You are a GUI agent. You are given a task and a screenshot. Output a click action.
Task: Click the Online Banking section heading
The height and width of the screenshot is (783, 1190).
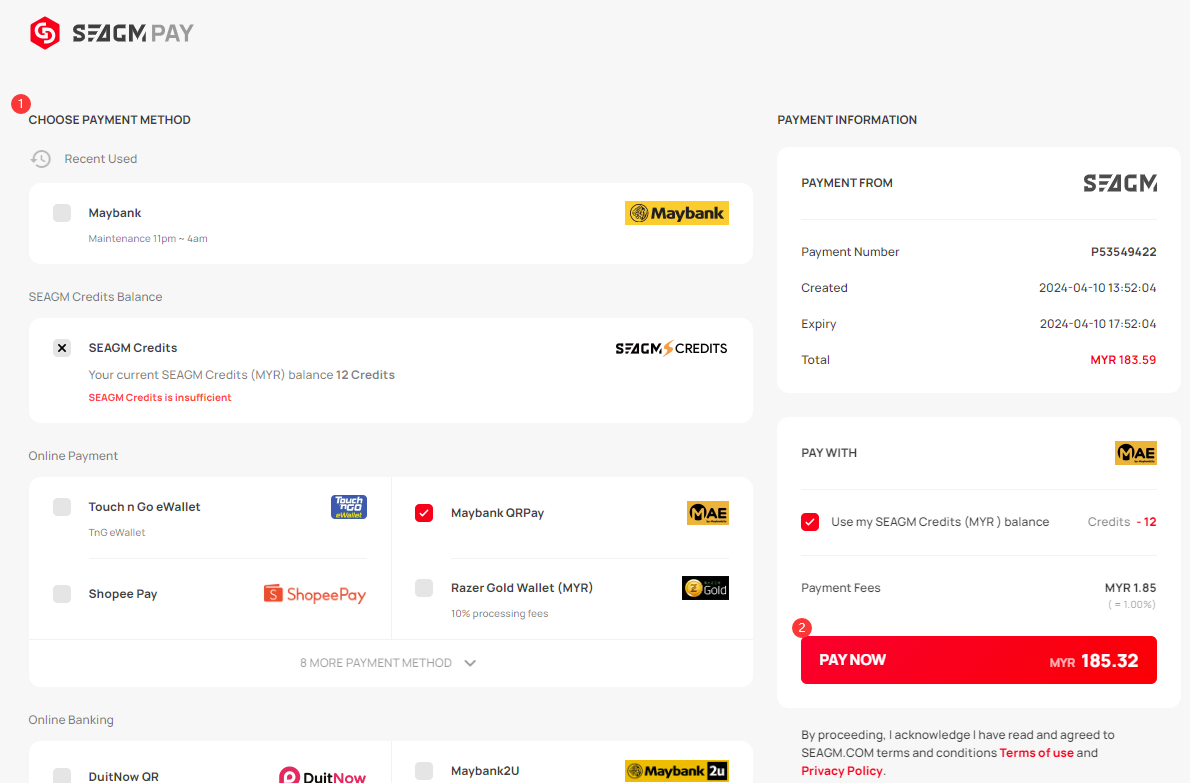click(71, 719)
